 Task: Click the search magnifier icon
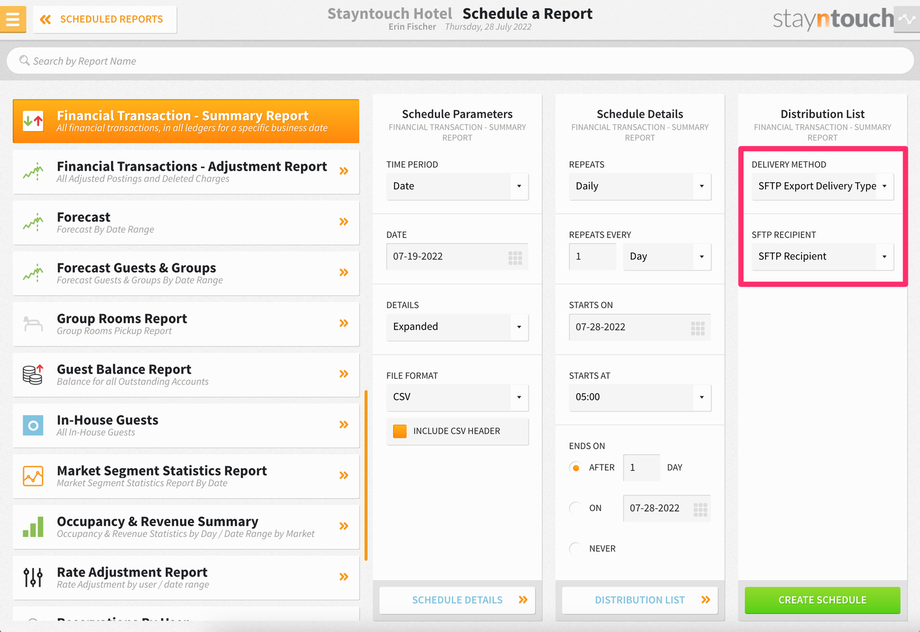coord(24,60)
